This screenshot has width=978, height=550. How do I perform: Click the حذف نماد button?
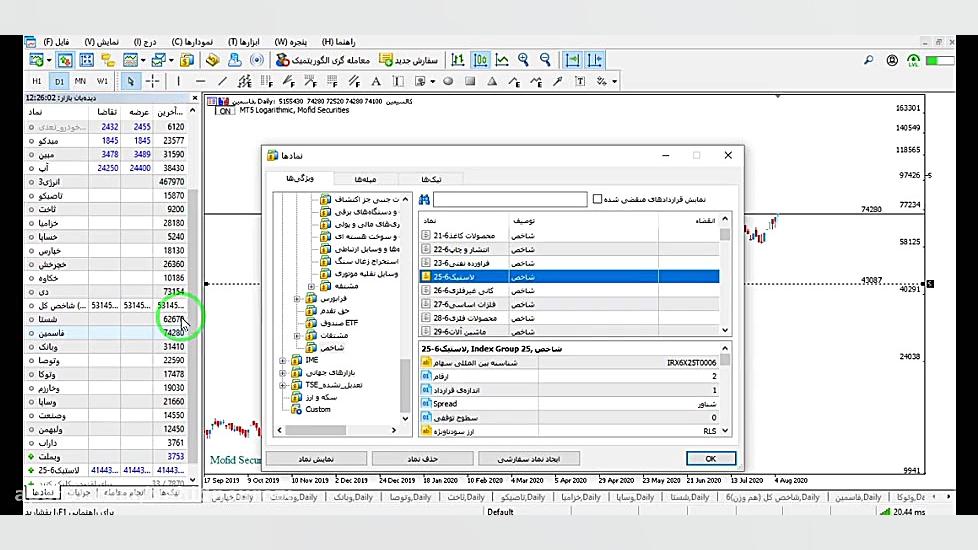tap(422, 458)
